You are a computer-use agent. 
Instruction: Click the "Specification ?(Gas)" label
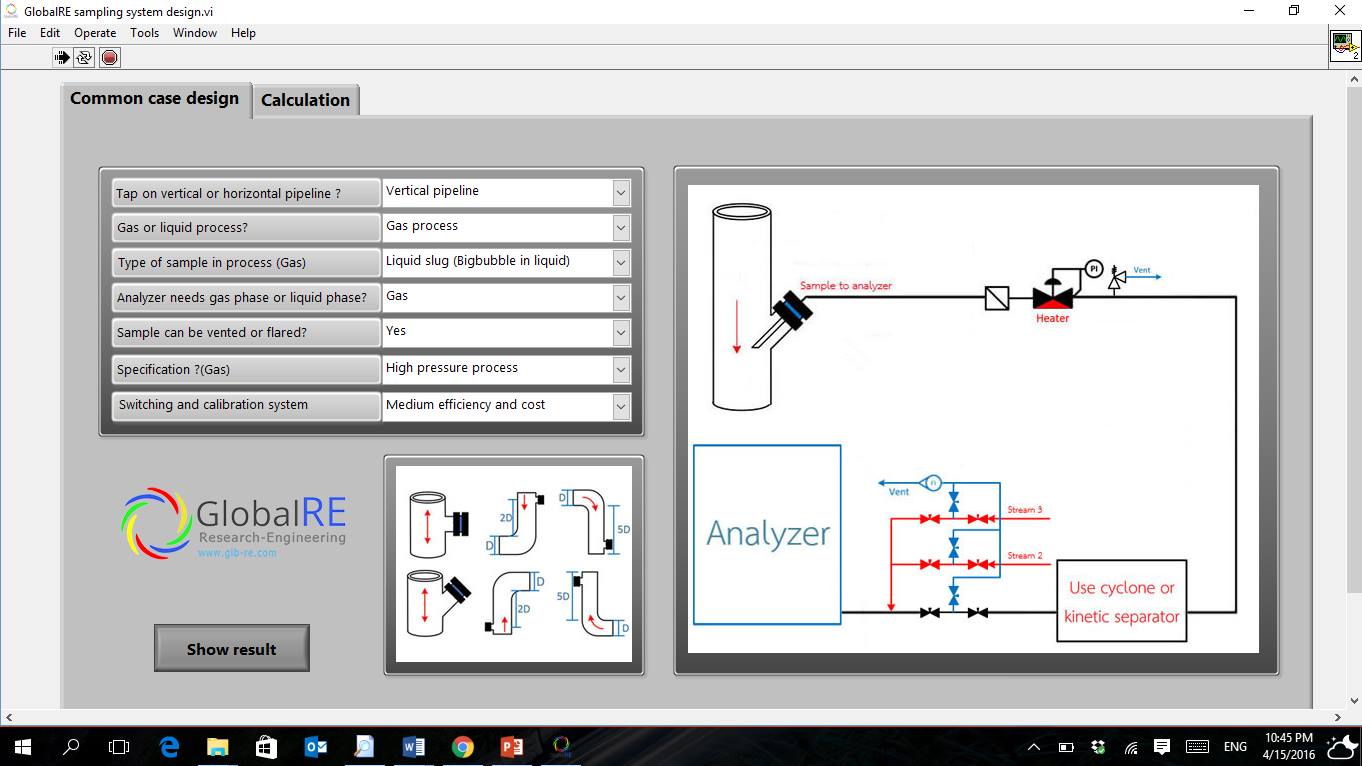coord(246,369)
